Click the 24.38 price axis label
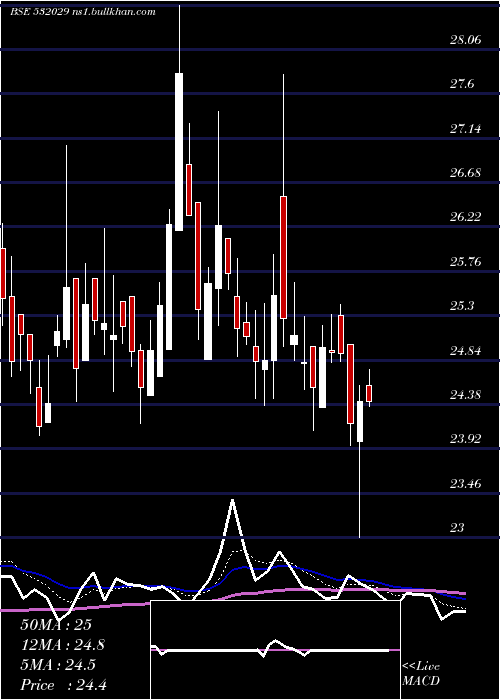The image size is (500, 700). pyautogui.click(x=465, y=395)
